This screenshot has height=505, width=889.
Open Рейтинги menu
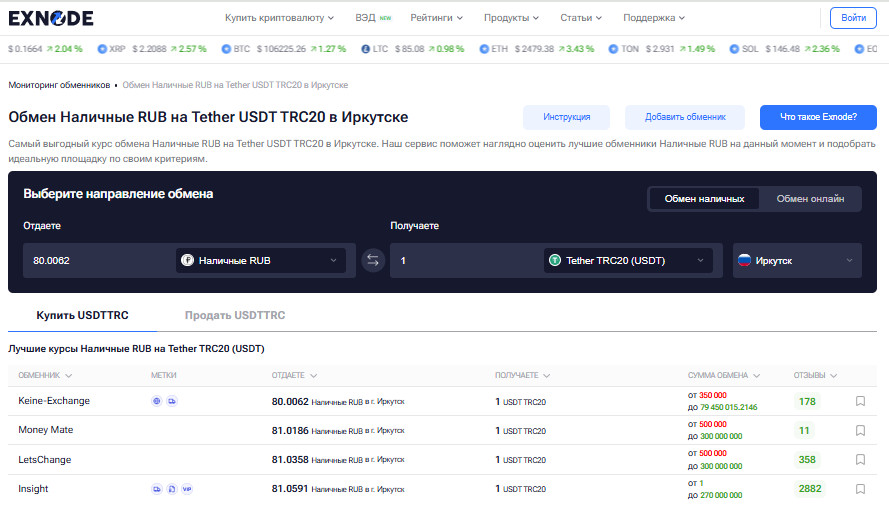[437, 18]
